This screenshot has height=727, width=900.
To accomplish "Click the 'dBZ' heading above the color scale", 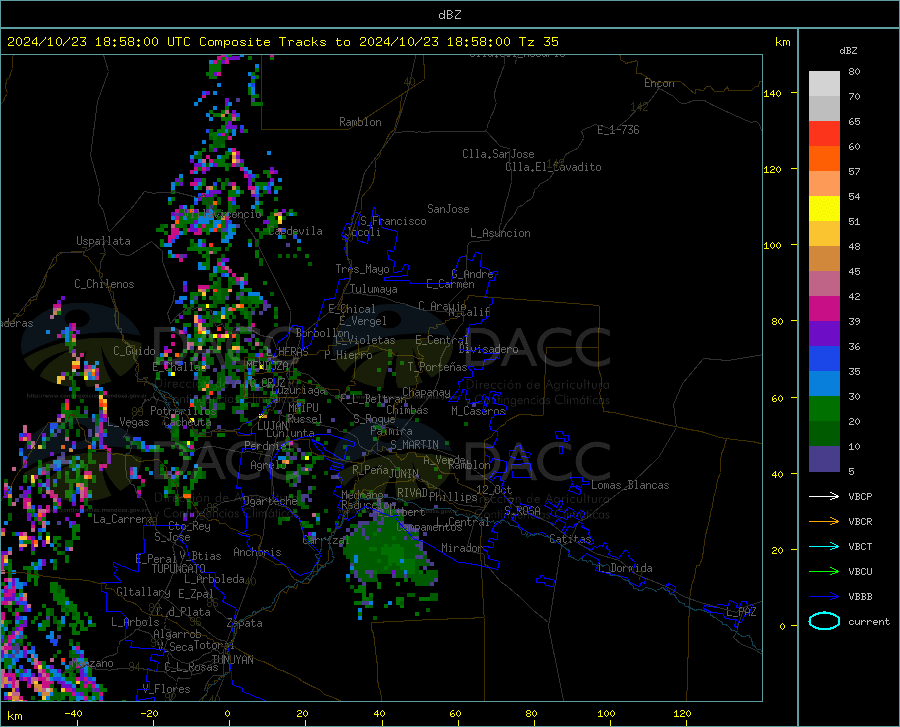I will pos(848,50).
